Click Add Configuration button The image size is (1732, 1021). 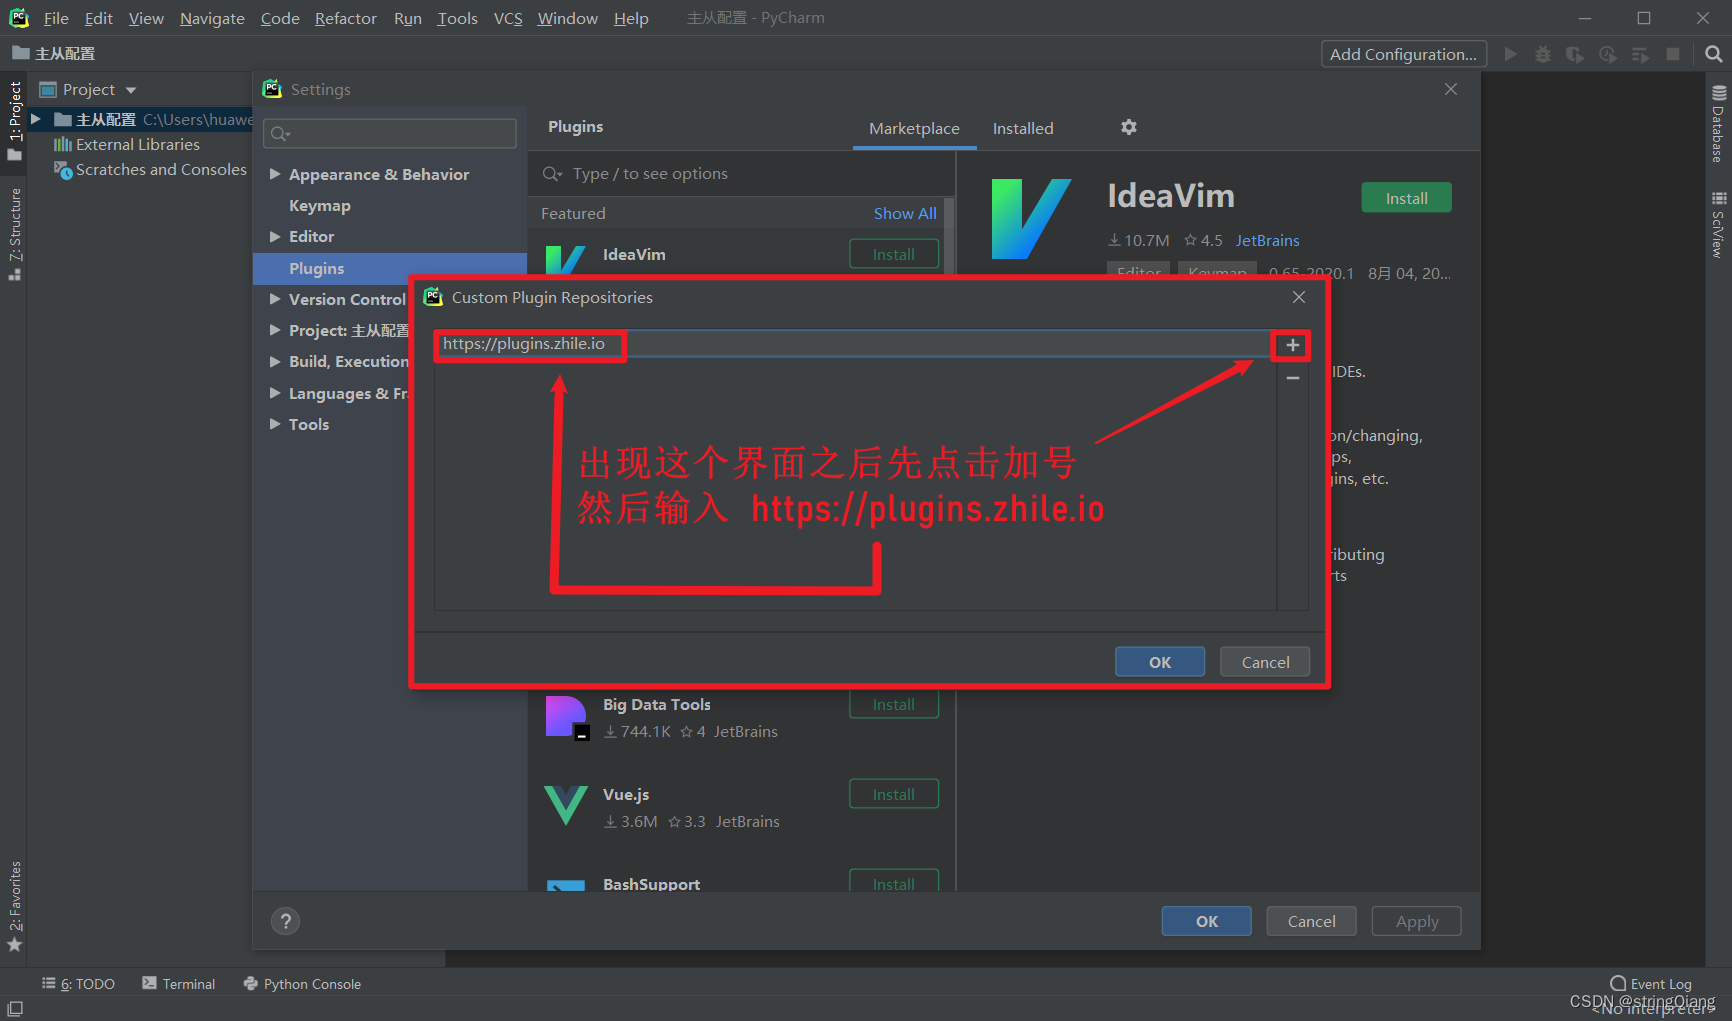click(x=1403, y=54)
